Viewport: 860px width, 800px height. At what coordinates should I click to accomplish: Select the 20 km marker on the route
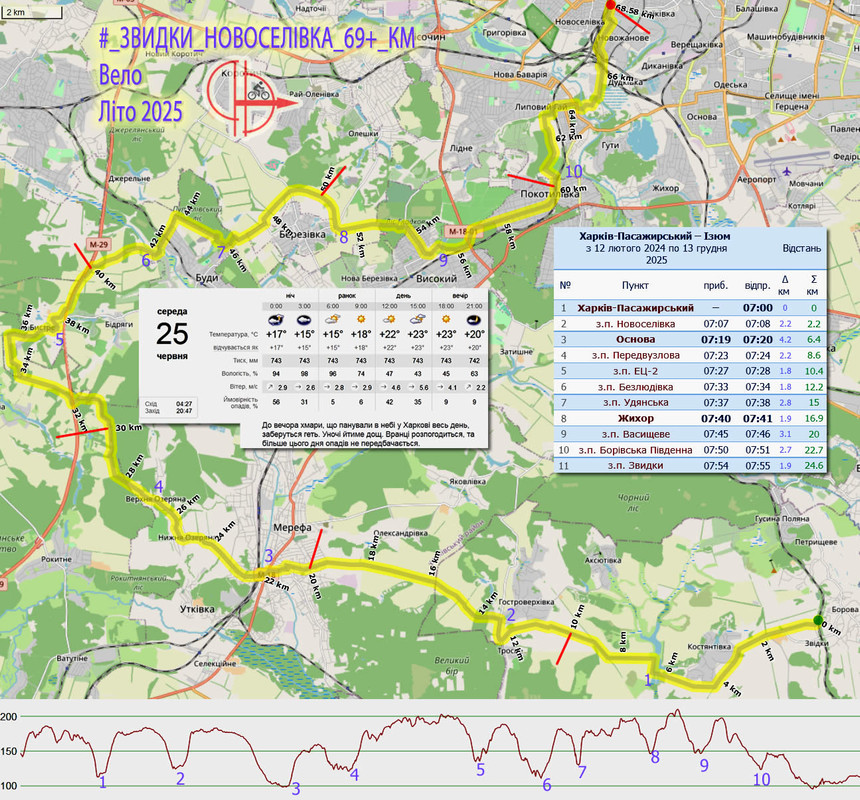pyautogui.click(x=315, y=587)
